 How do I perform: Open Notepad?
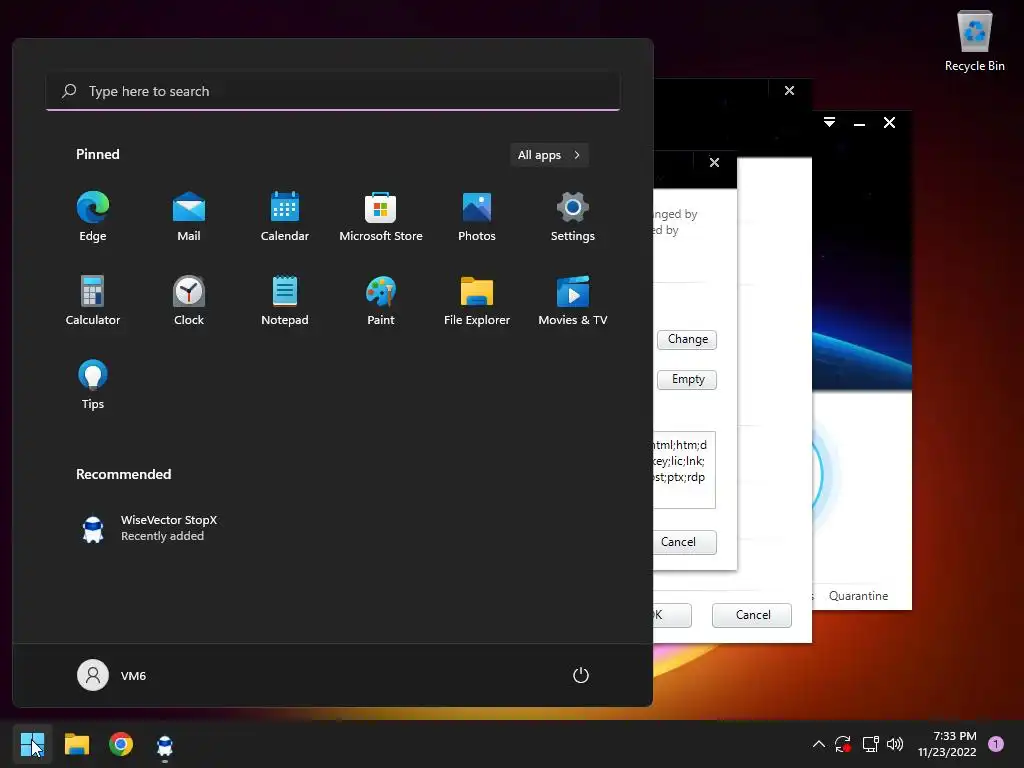(285, 300)
